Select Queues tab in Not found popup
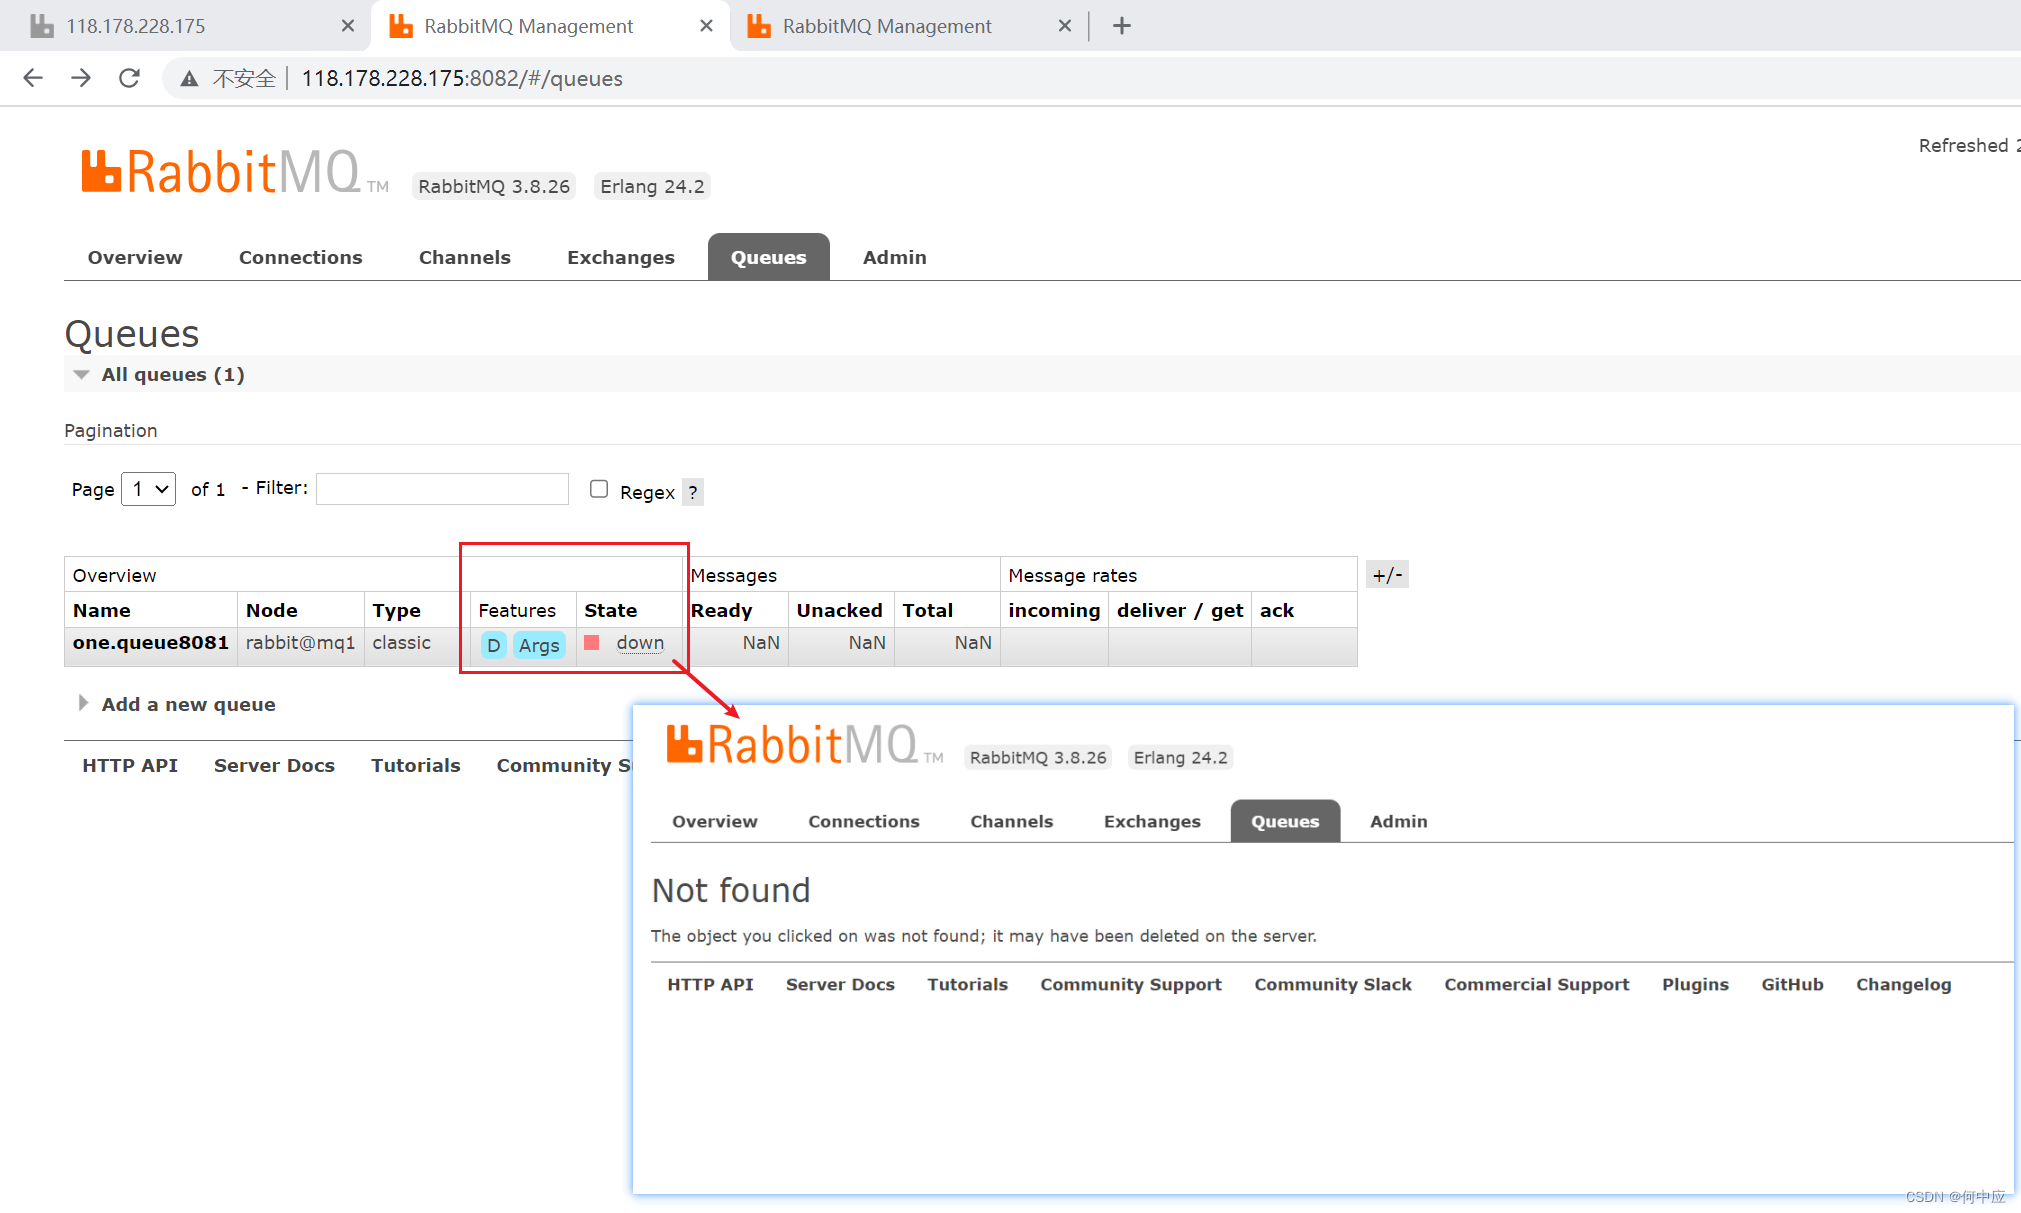 pyautogui.click(x=1285, y=821)
